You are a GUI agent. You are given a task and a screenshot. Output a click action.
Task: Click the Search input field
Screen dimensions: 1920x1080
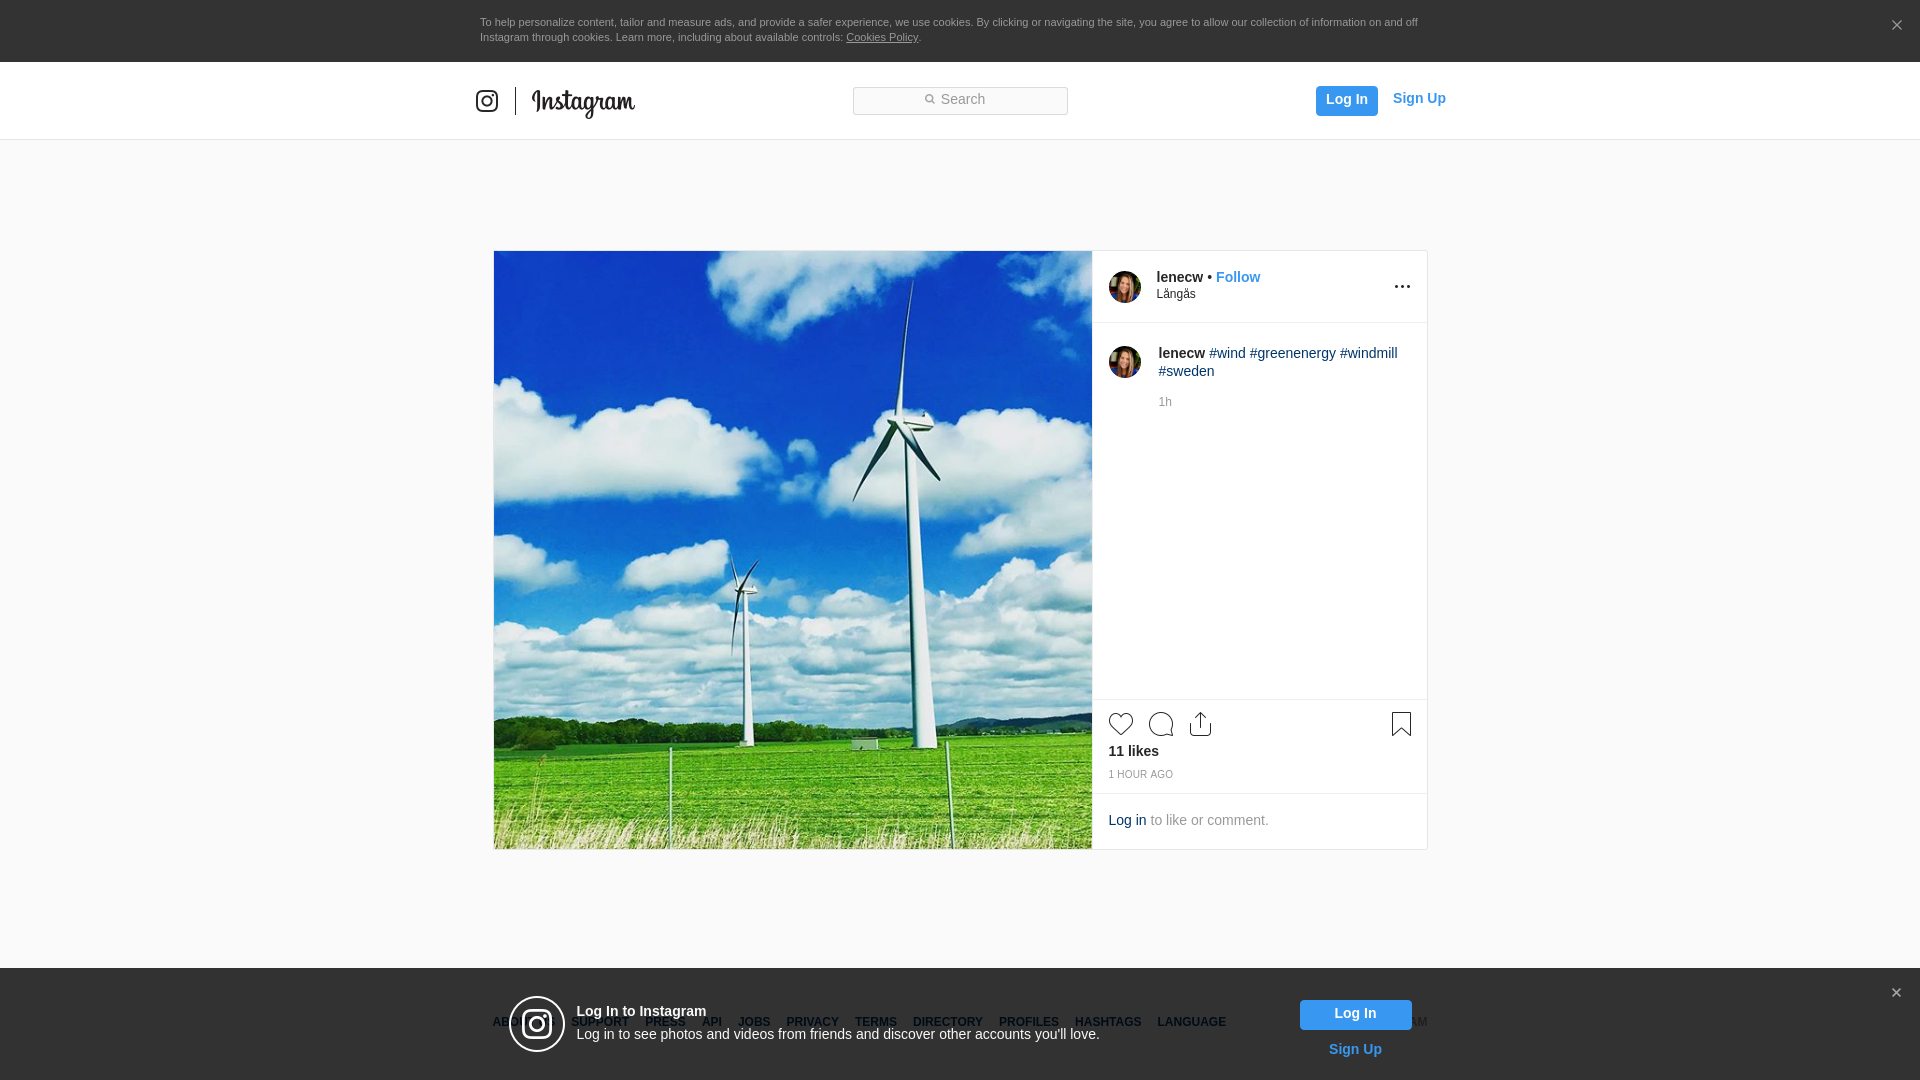(x=960, y=100)
